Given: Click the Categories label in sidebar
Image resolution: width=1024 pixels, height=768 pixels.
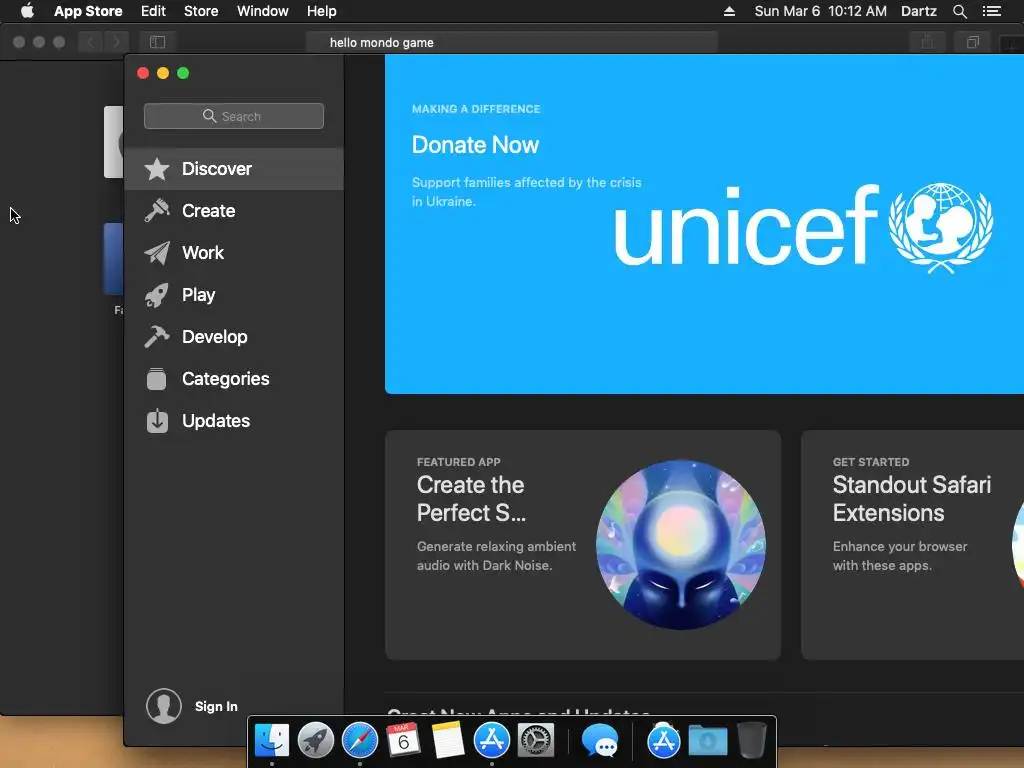Looking at the screenshot, I should click(x=225, y=379).
